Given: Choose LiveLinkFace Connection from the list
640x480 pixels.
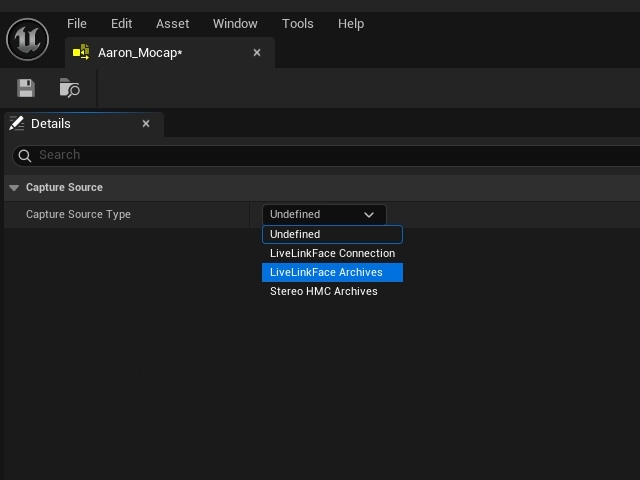Looking at the screenshot, I should coord(332,253).
